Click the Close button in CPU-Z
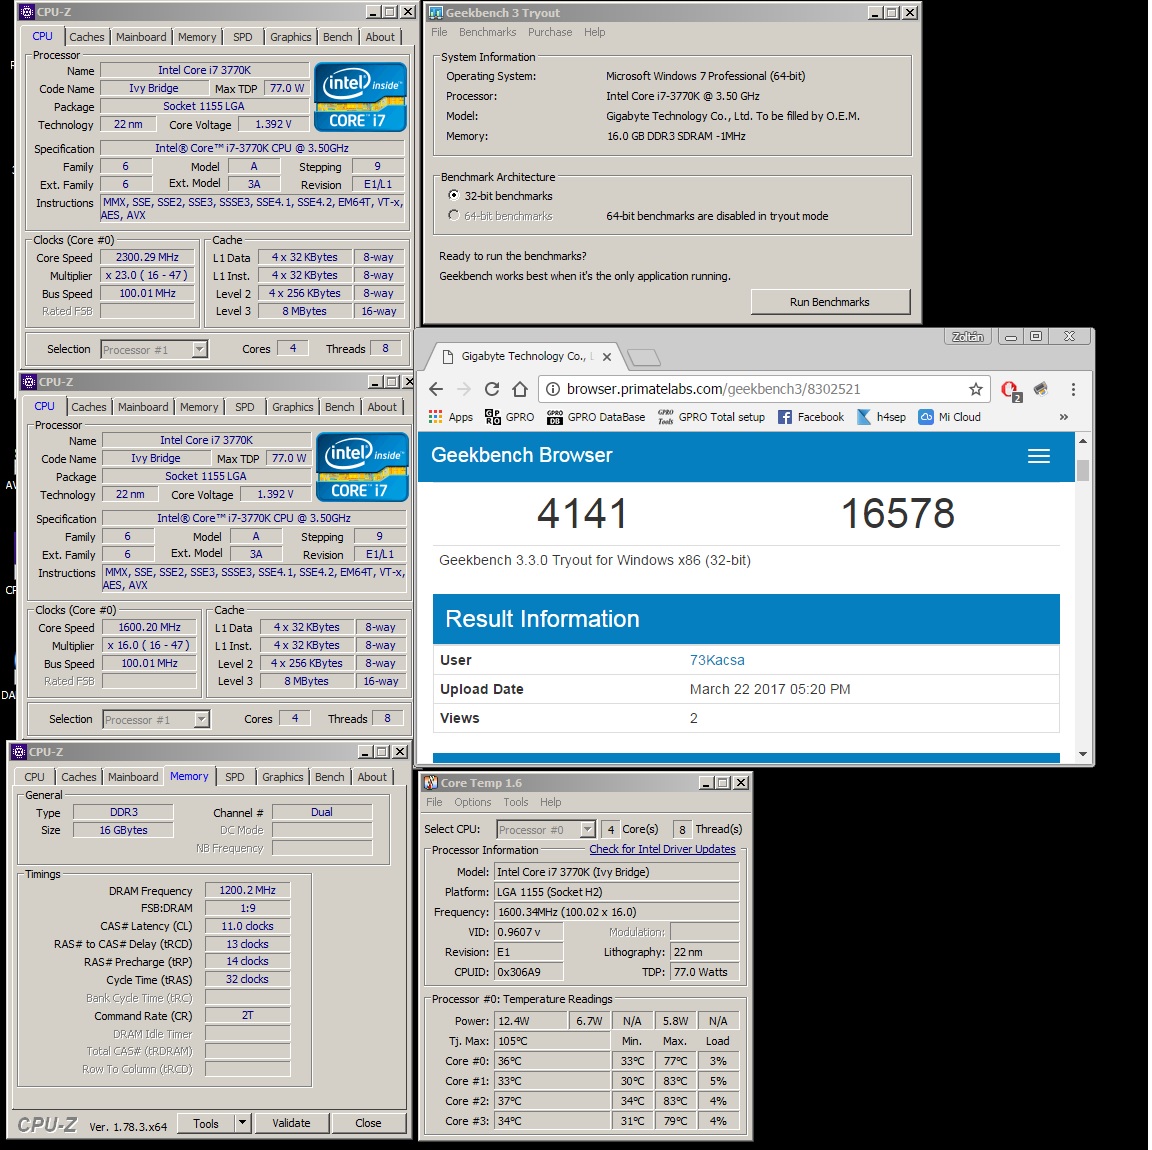This screenshot has width=1152, height=1150. 368,1123
